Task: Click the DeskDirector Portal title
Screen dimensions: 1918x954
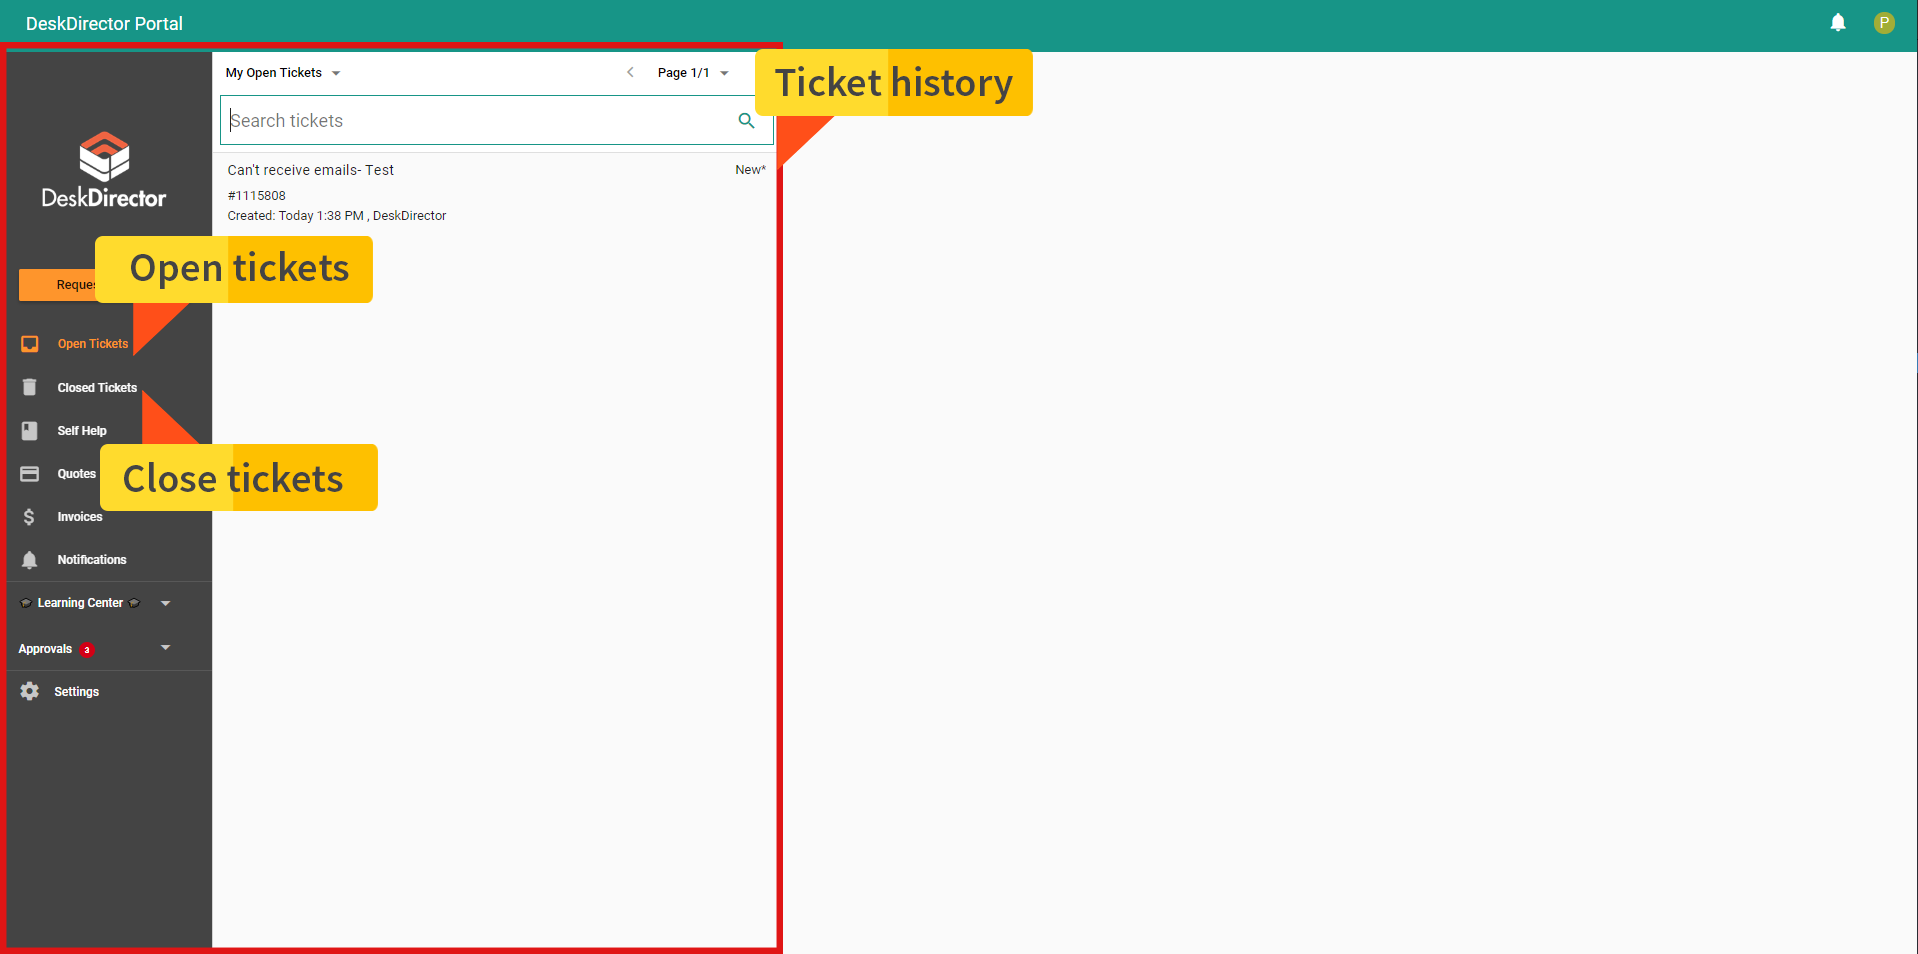Action: [x=104, y=23]
